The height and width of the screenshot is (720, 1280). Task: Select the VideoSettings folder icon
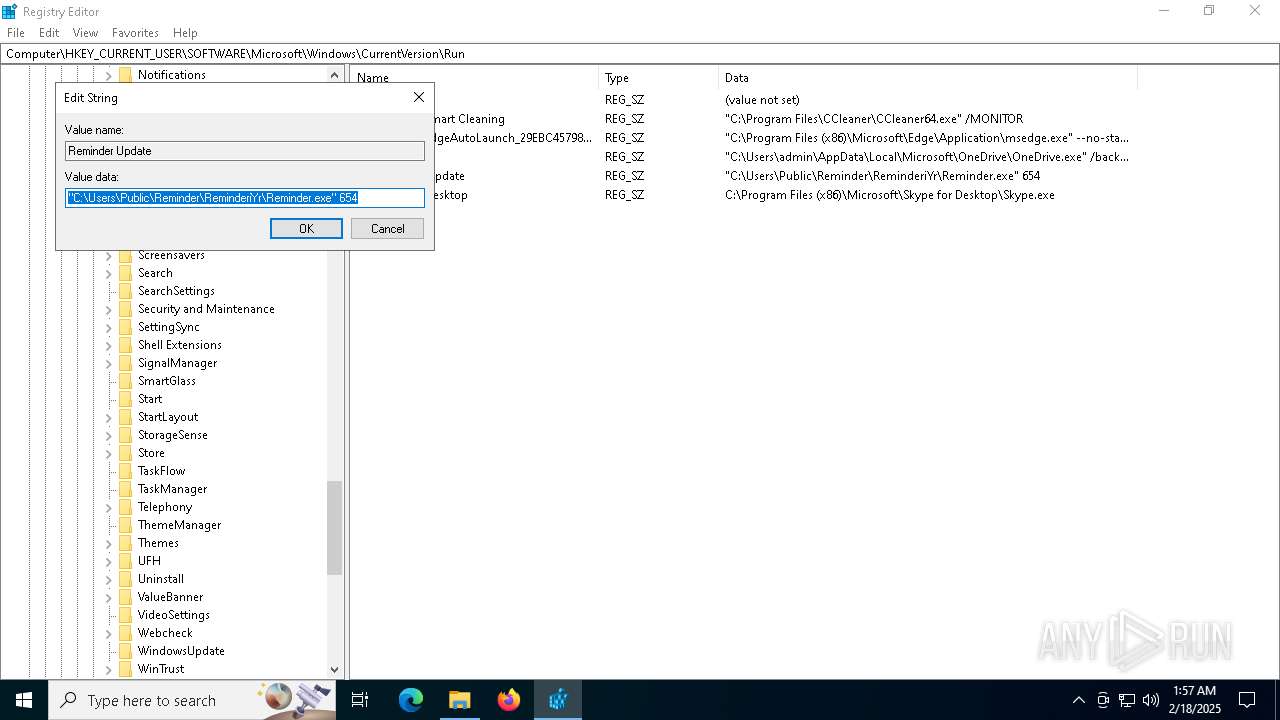click(125, 615)
